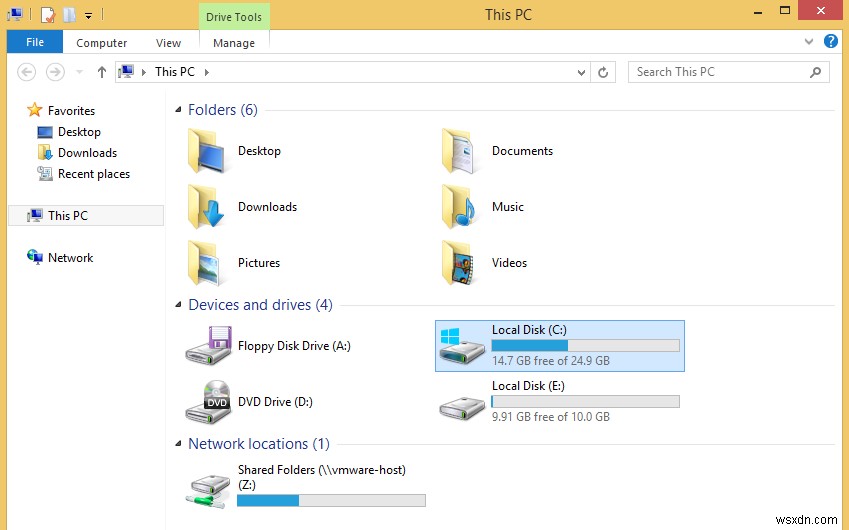Close the This PC window

(x=821, y=10)
